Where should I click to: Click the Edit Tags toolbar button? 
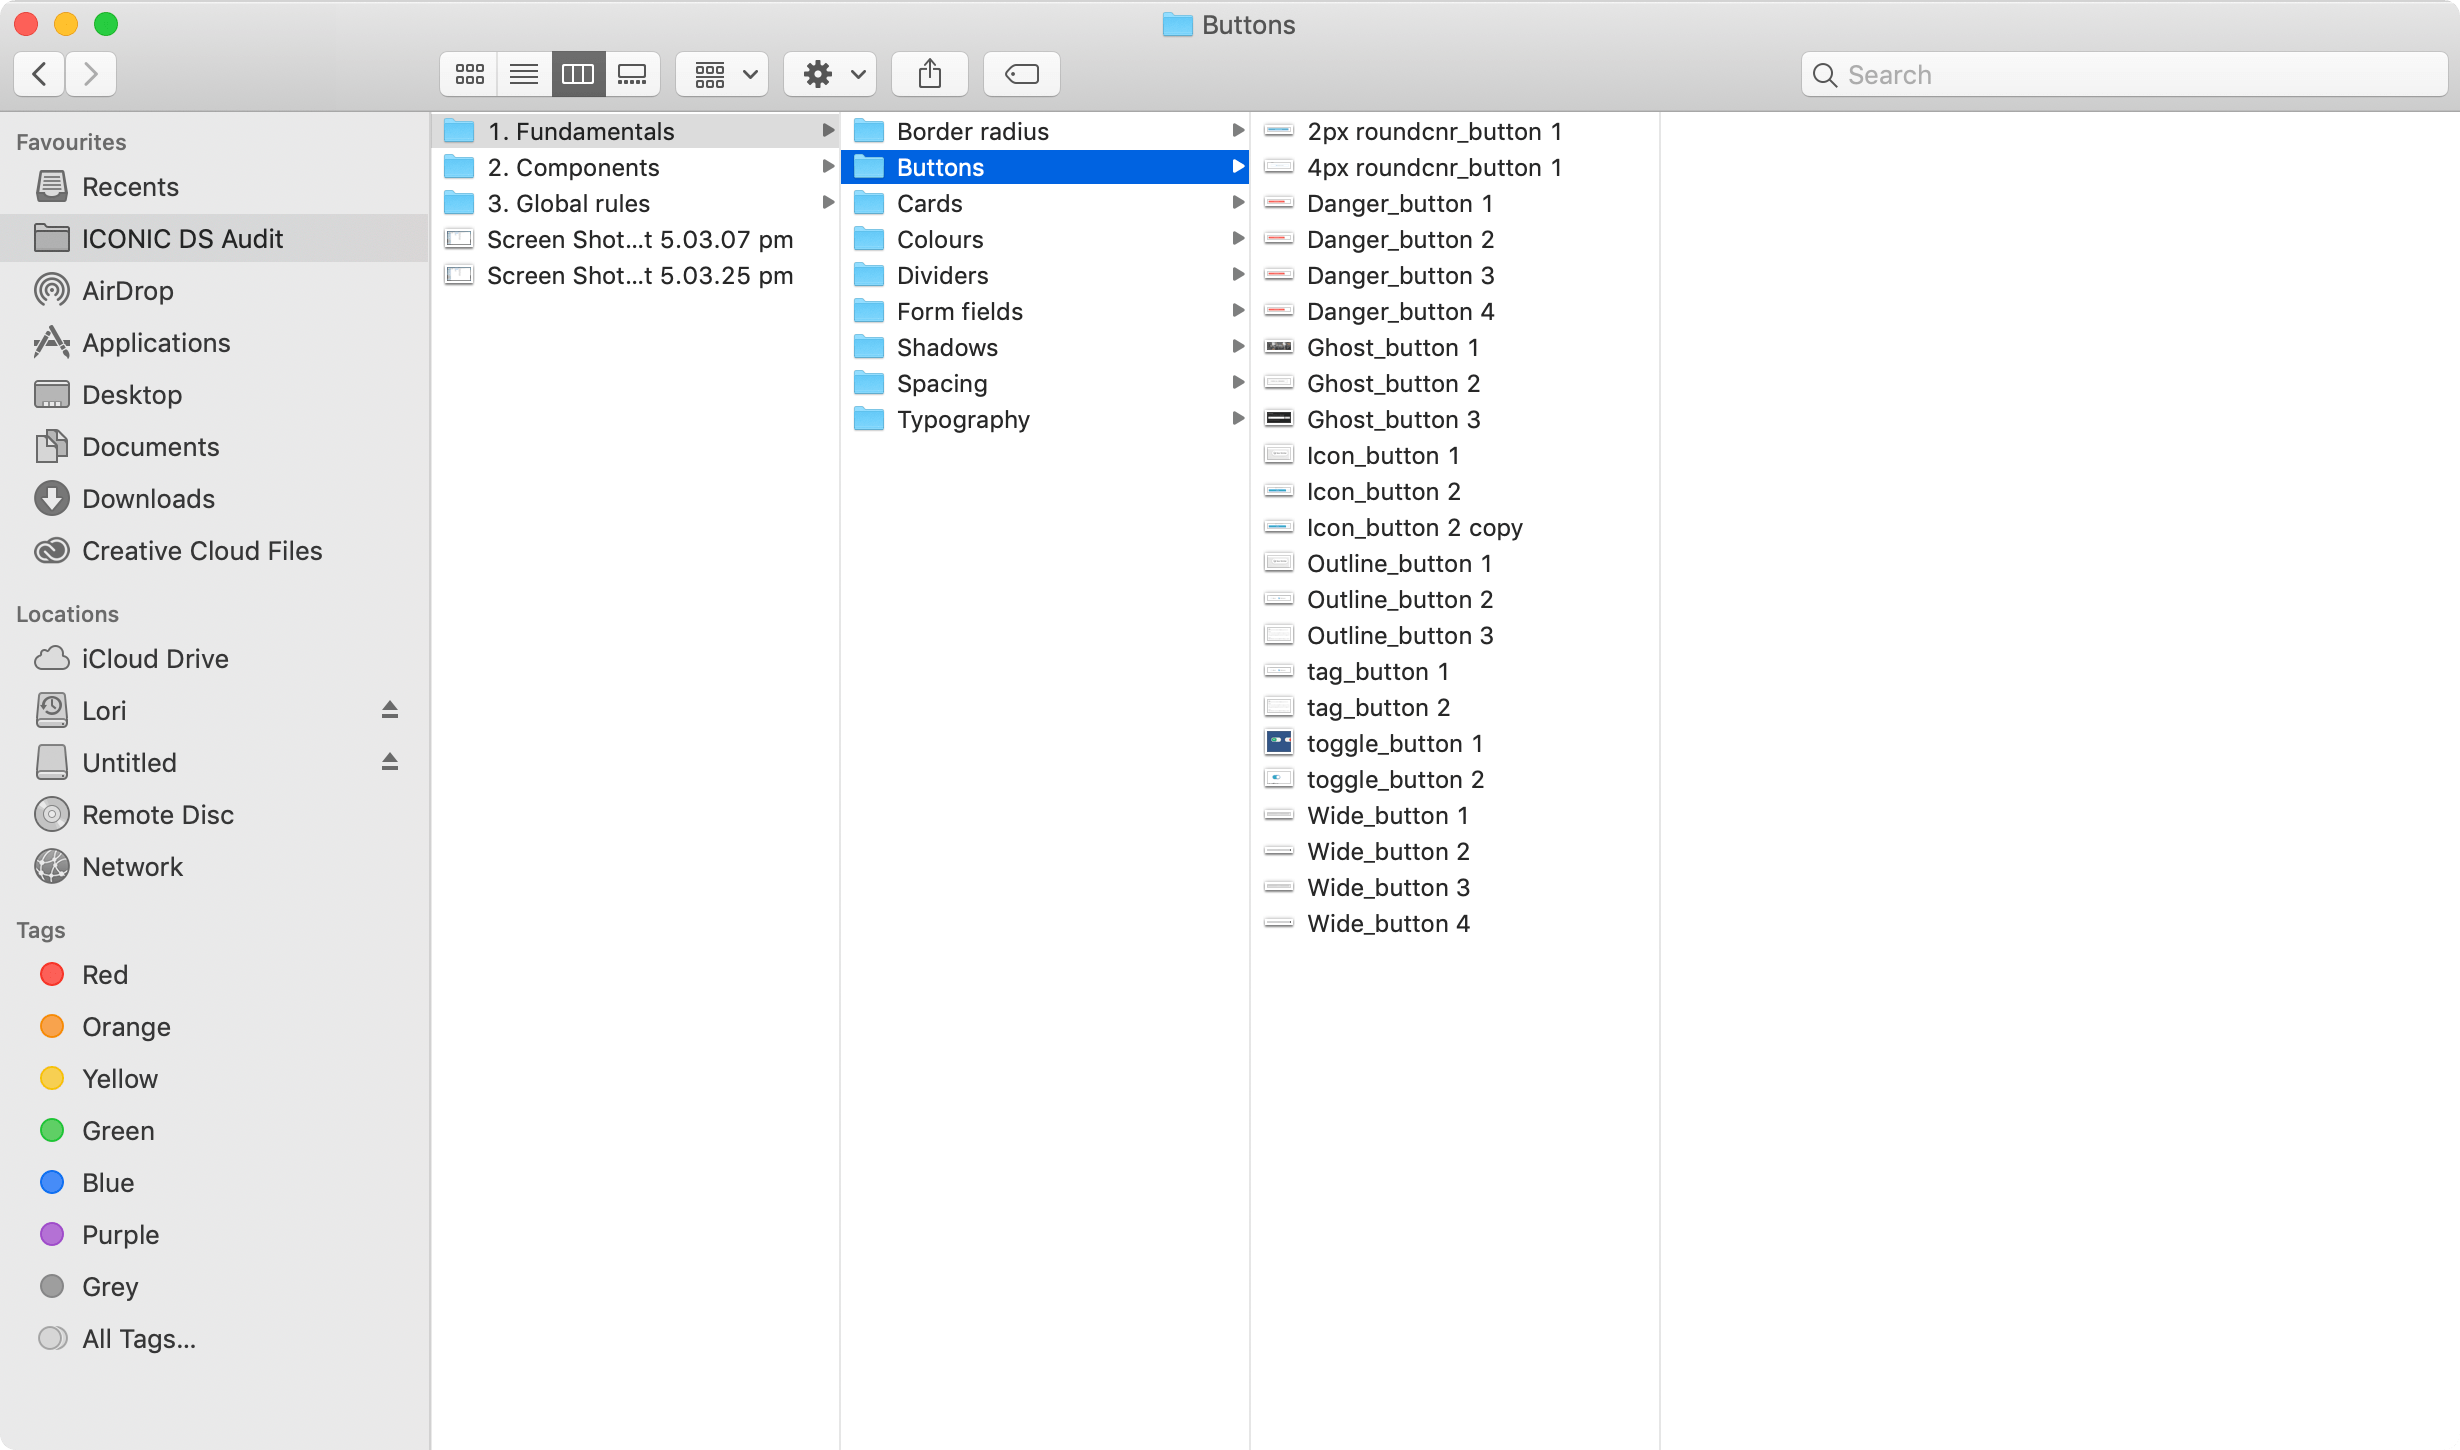click(x=1022, y=74)
